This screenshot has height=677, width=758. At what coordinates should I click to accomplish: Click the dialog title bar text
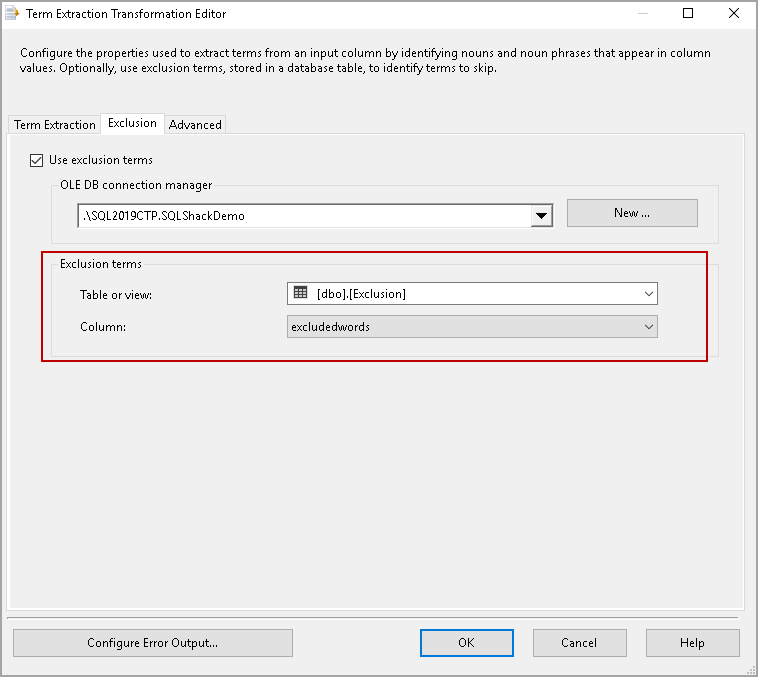tap(126, 14)
